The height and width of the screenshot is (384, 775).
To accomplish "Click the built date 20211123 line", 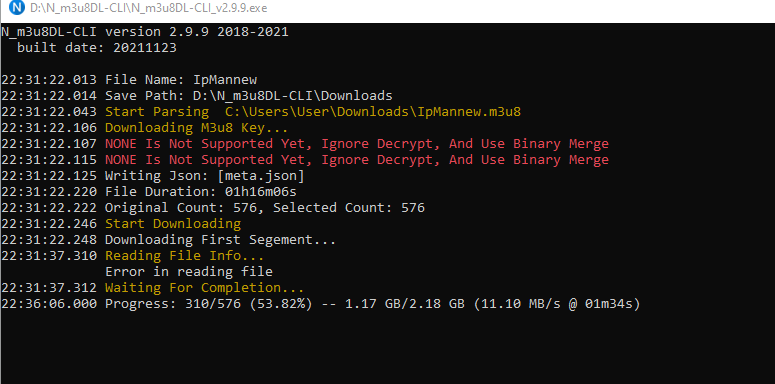I will 97,48.
